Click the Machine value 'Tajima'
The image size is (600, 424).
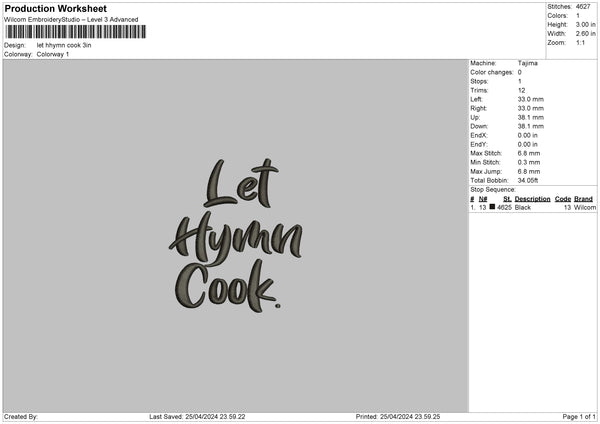point(528,63)
